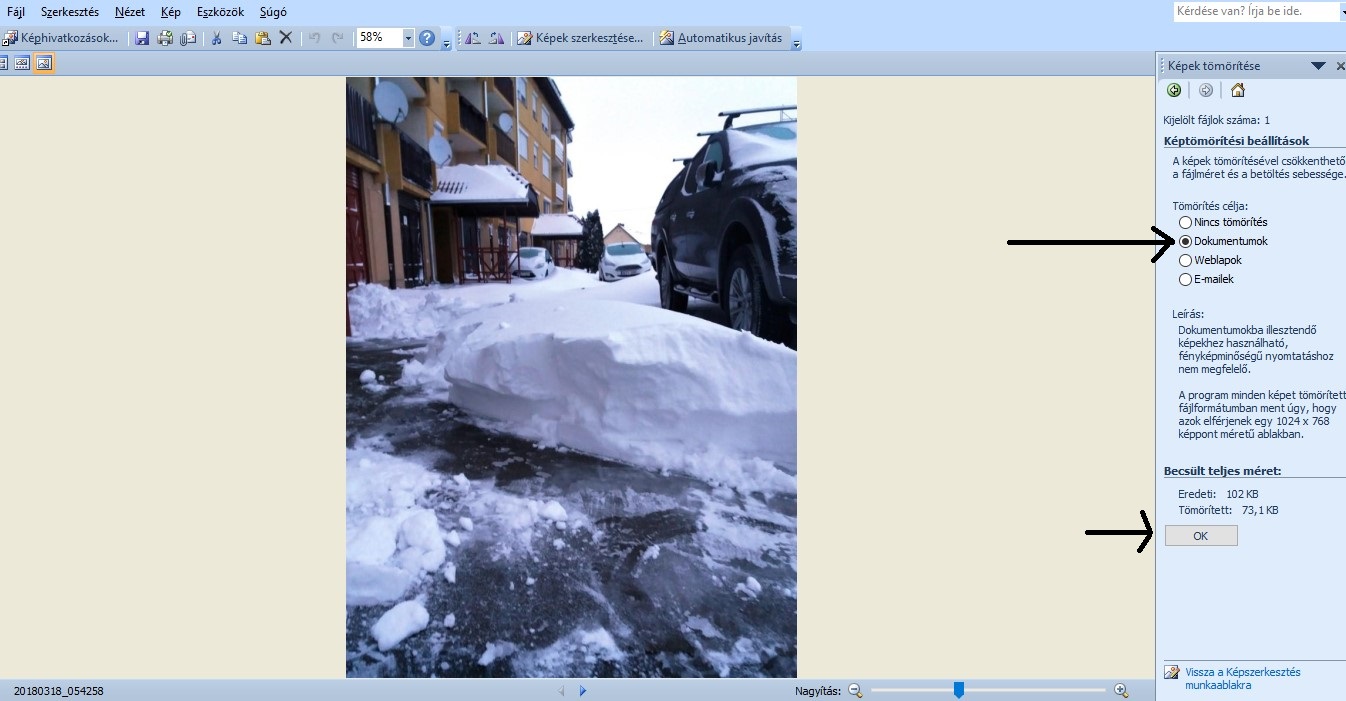Click the Copy icon in toolbar

(239, 38)
